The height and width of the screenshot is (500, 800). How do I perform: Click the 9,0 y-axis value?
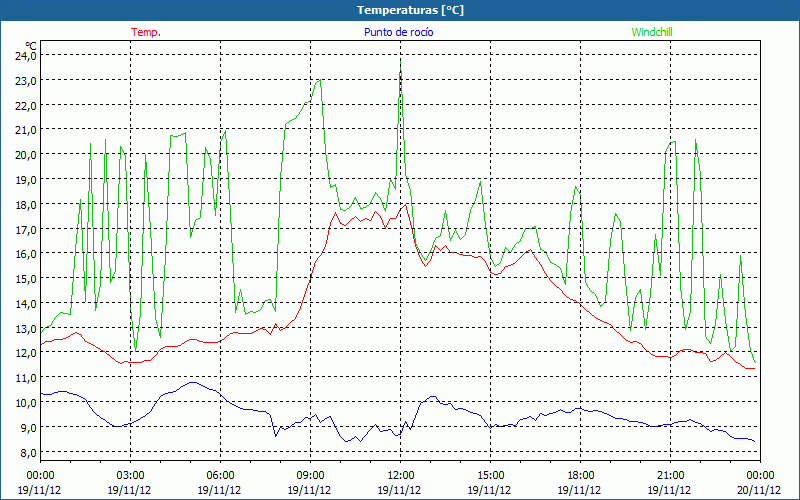point(28,428)
